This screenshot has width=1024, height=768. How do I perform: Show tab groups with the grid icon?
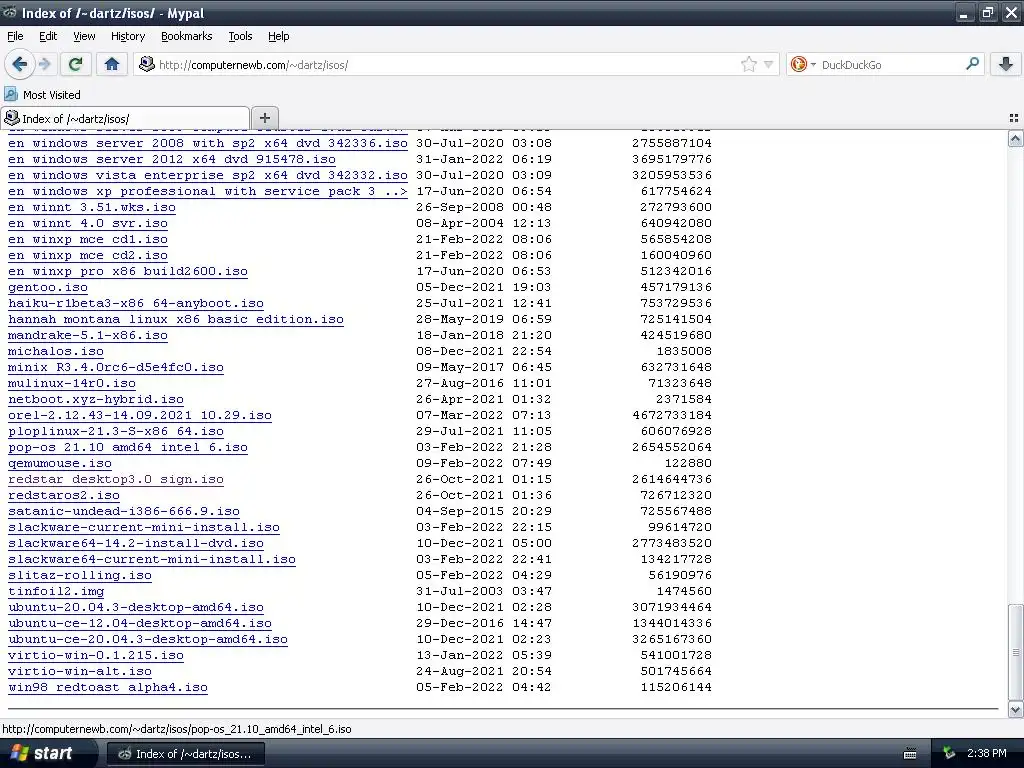click(x=1014, y=118)
